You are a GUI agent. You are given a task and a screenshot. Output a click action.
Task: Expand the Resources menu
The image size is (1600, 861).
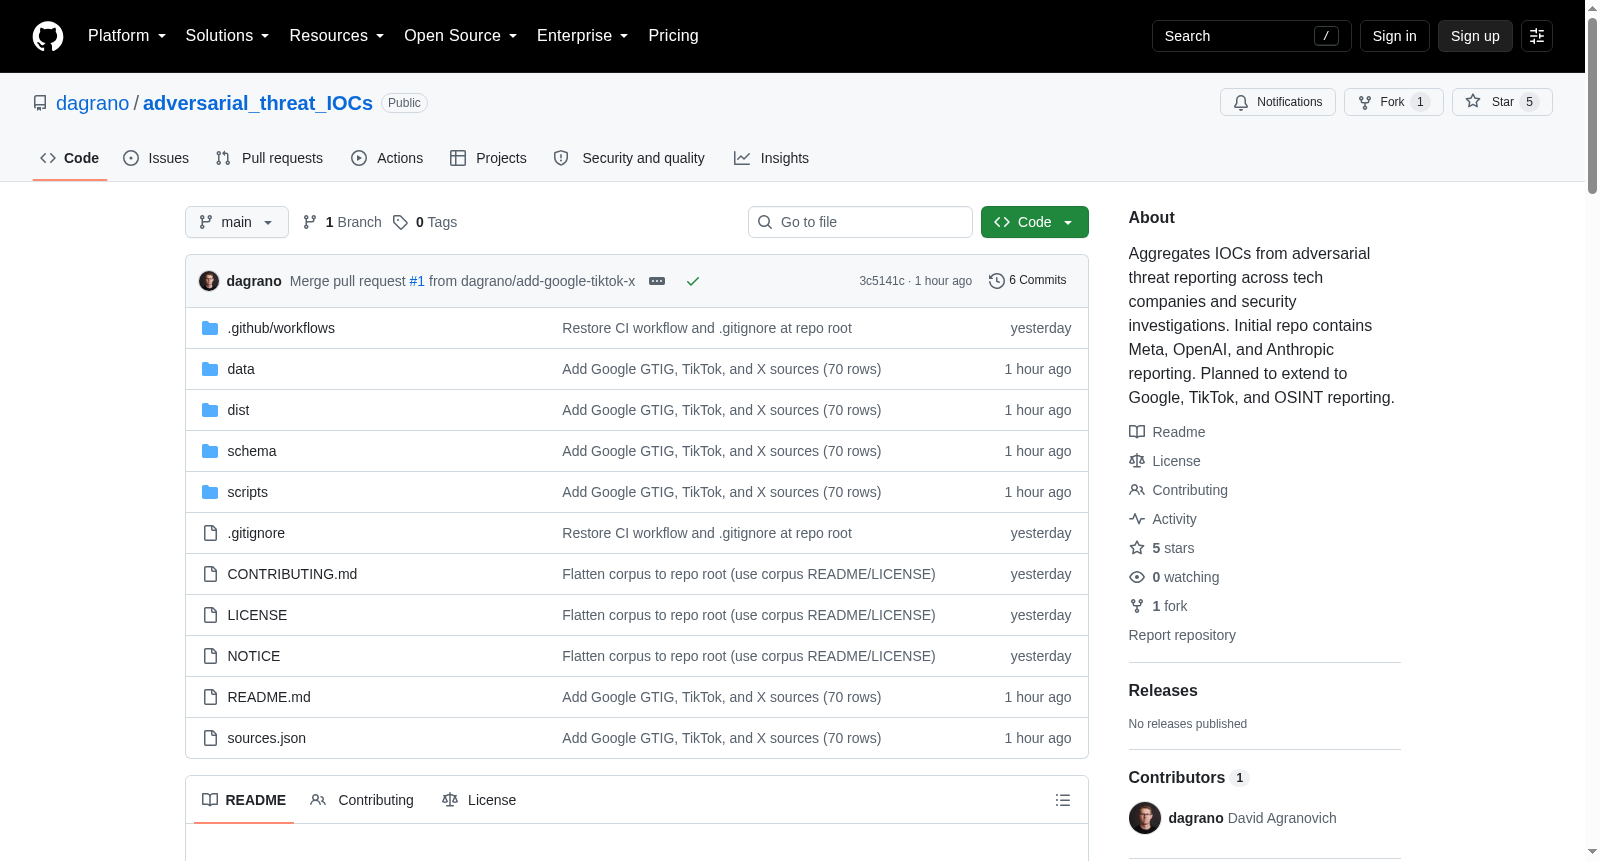pyautogui.click(x=337, y=36)
